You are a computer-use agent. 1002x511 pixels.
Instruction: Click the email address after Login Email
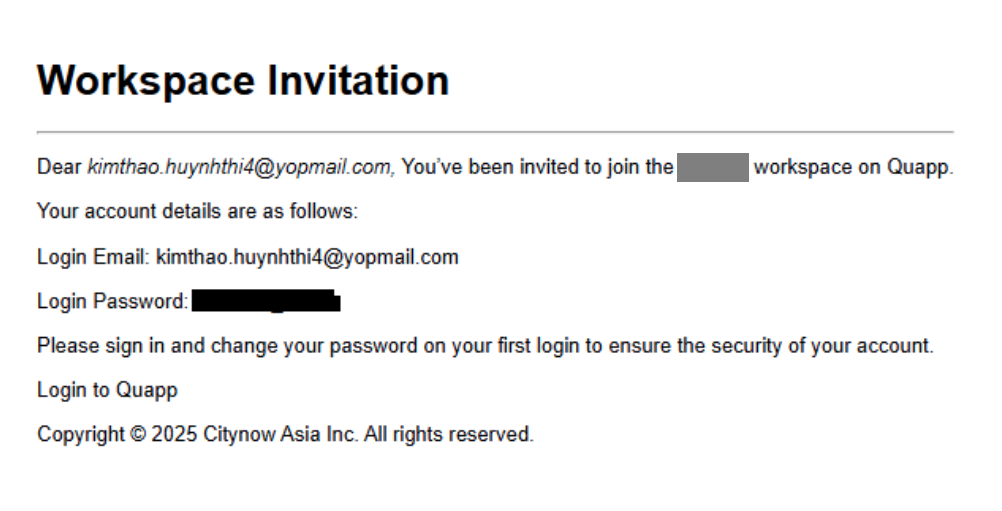click(307, 257)
